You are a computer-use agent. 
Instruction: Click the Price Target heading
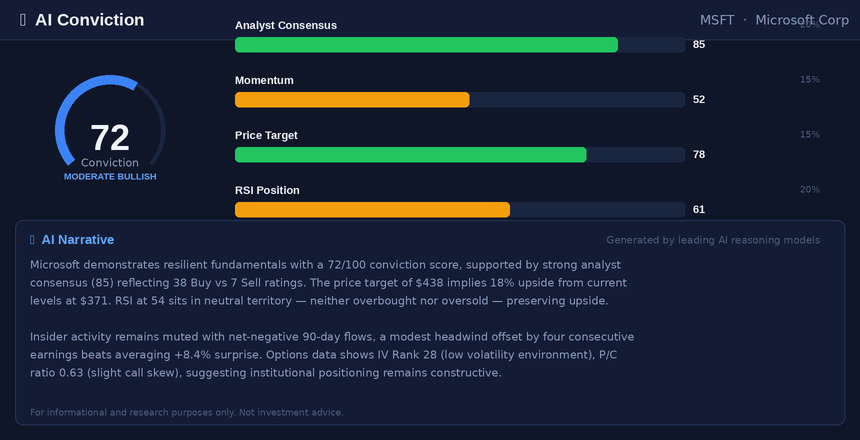coord(266,135)
